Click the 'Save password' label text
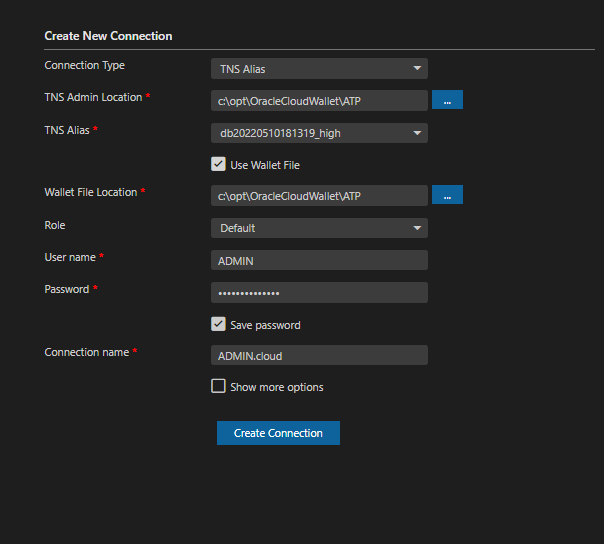 click(x=265, y=325)
